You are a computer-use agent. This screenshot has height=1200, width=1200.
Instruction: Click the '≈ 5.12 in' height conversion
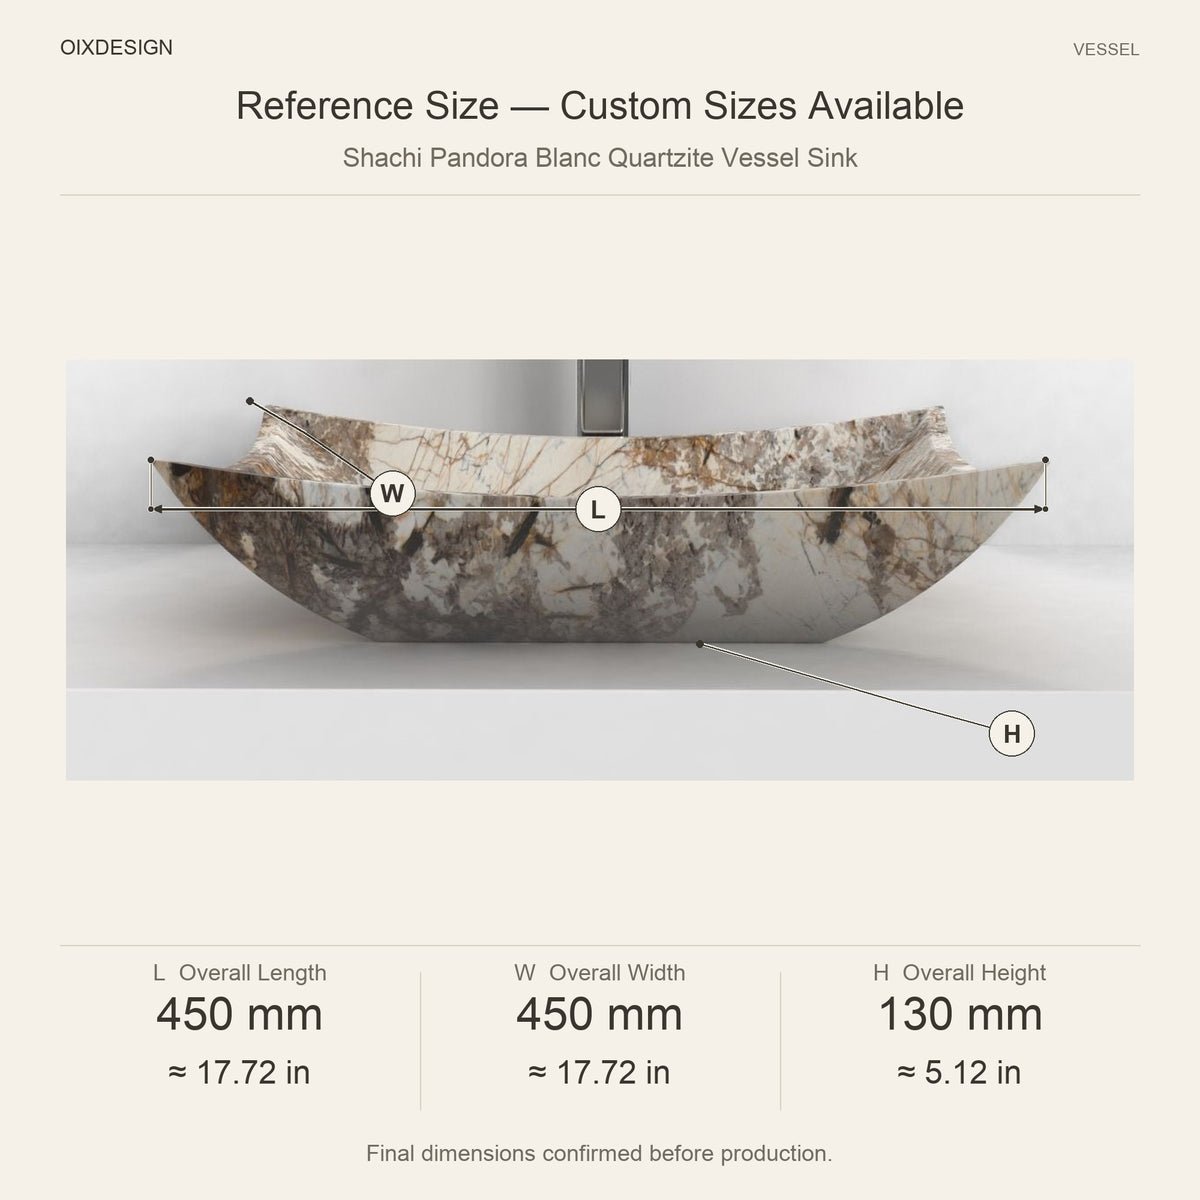click(960, 1073)
